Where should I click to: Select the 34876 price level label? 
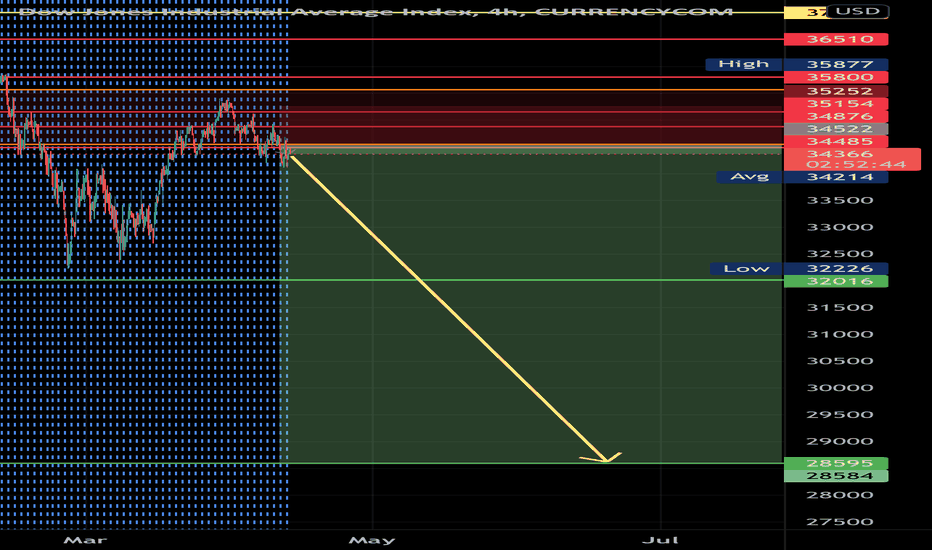click(x=836, y=116)
